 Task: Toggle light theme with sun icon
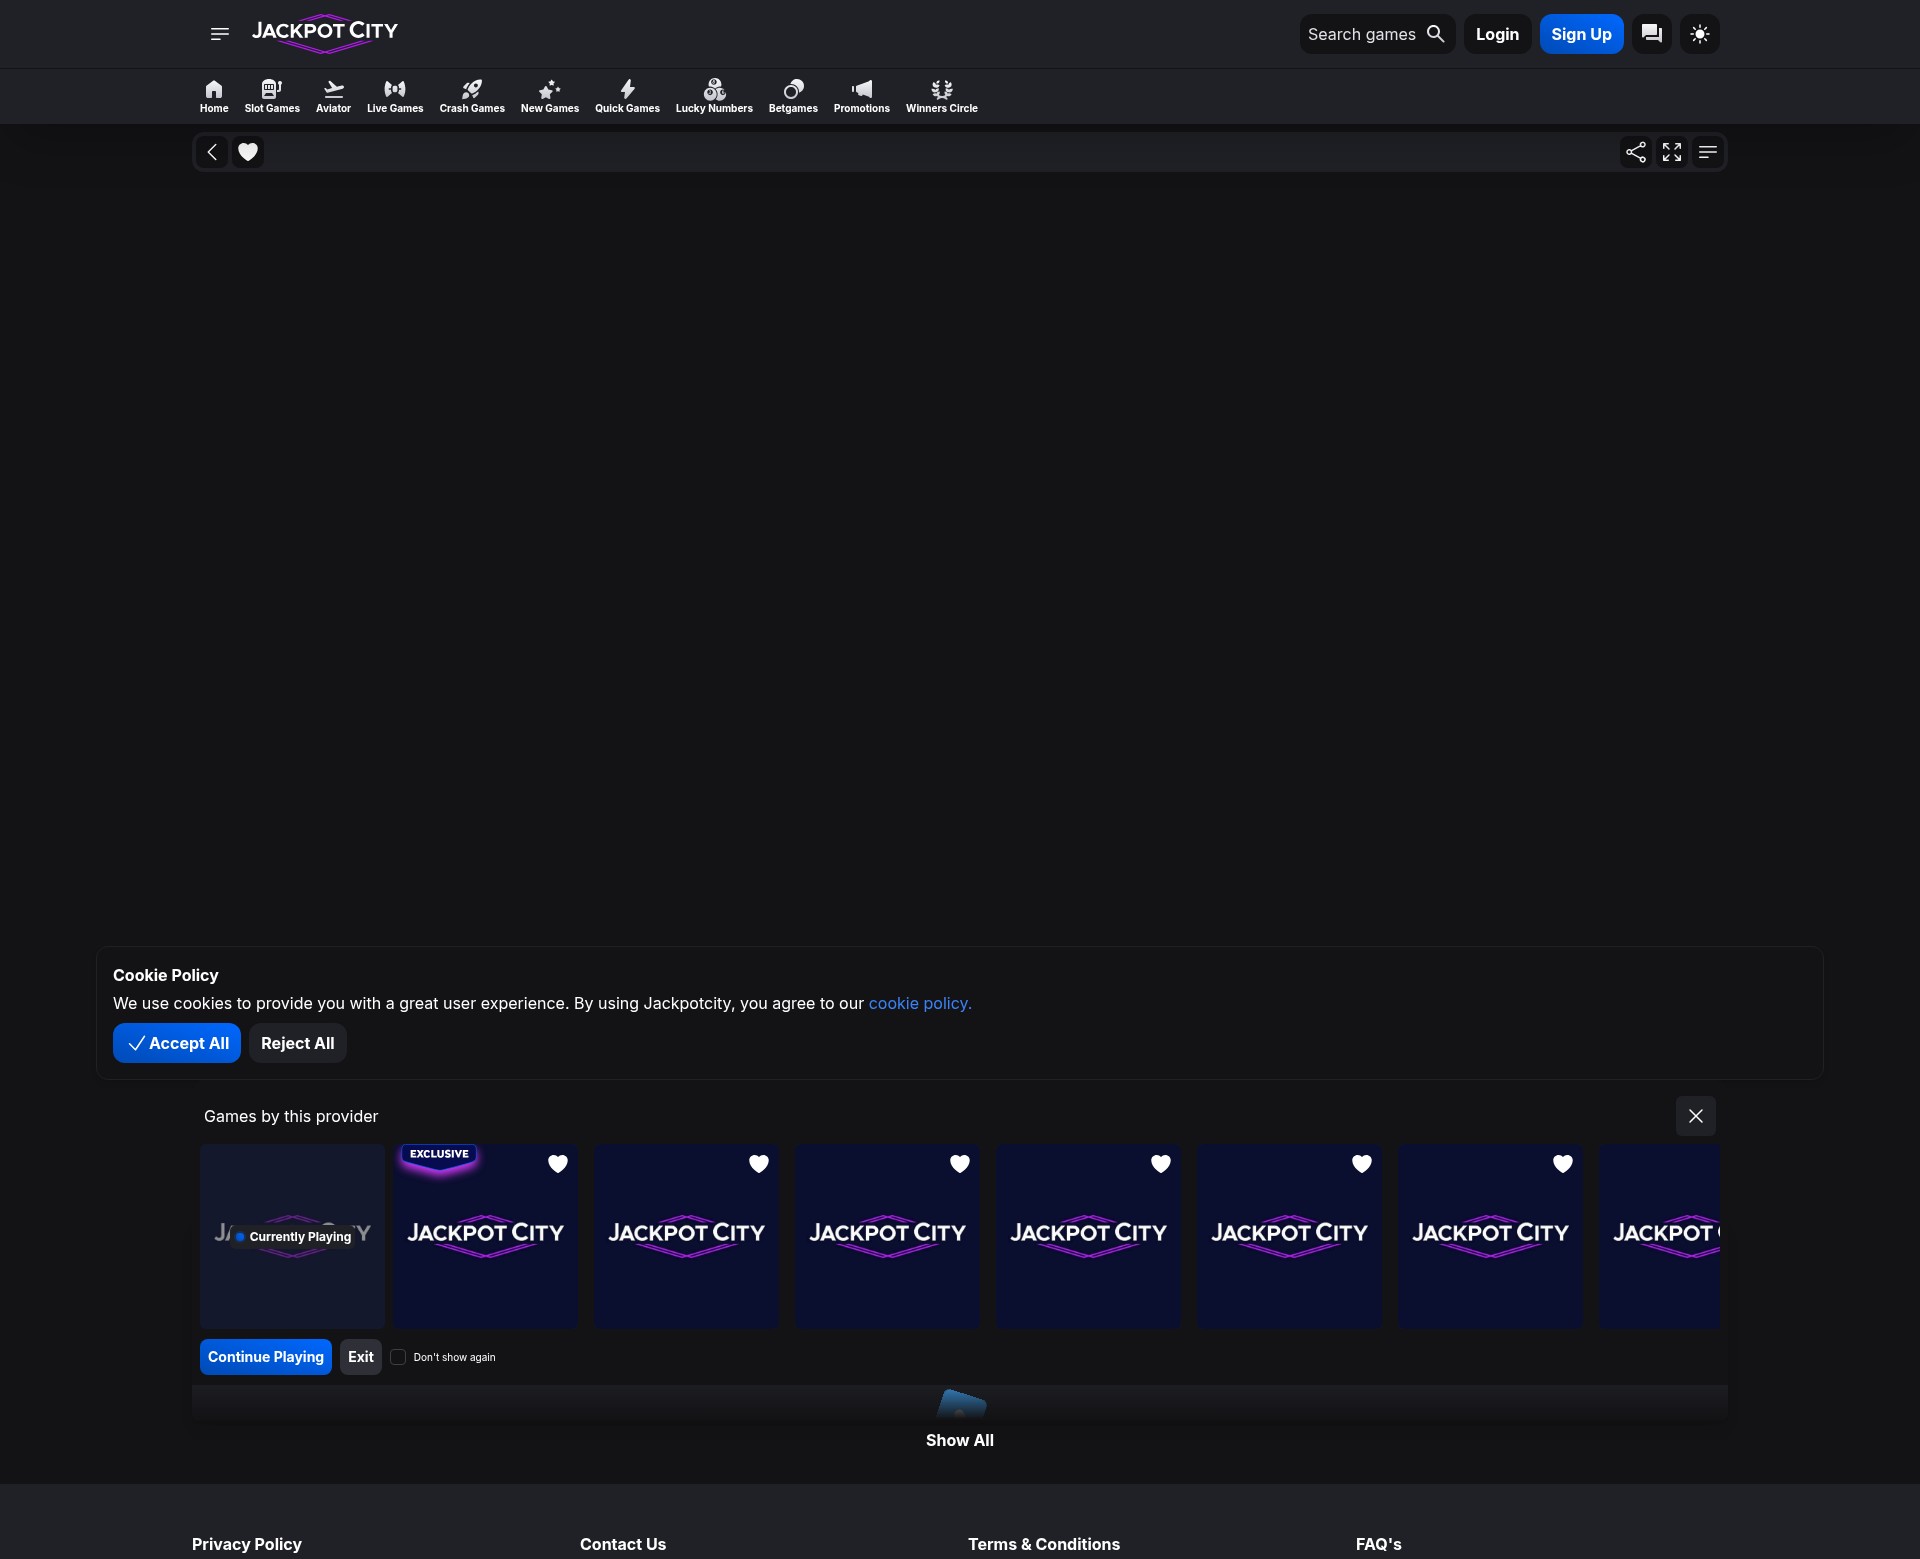coord(1700,34)
